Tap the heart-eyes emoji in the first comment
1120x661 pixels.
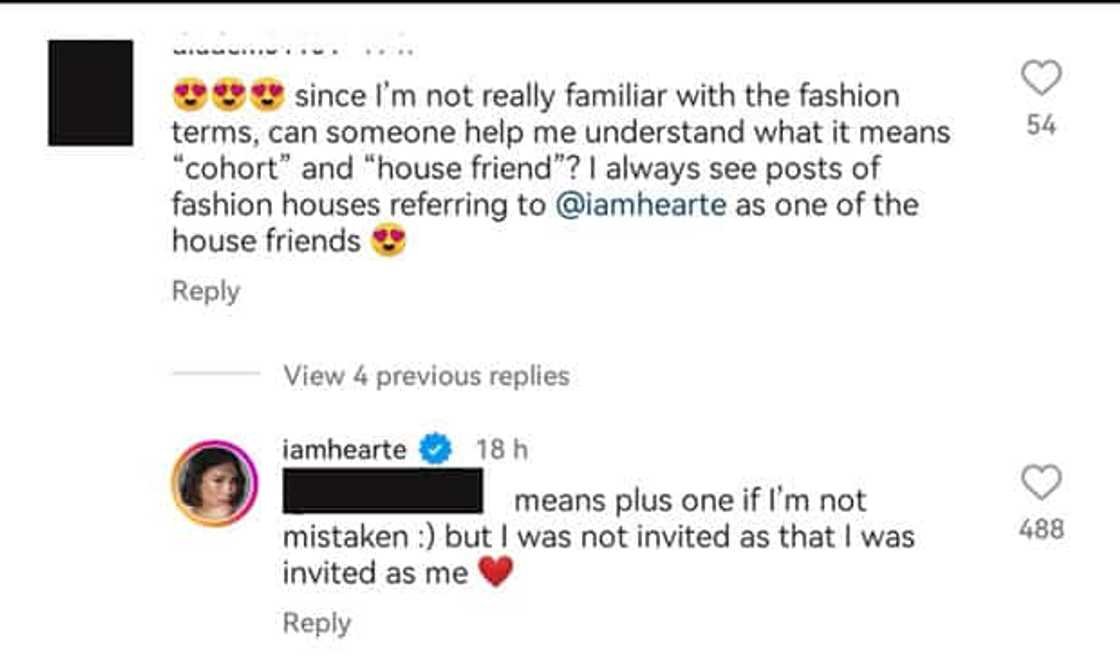[190, 95]
